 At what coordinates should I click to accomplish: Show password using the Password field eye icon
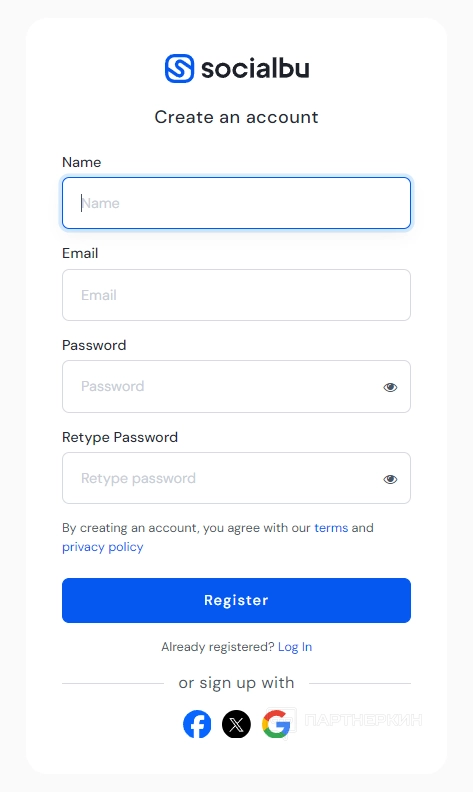[x=390, y=387]
